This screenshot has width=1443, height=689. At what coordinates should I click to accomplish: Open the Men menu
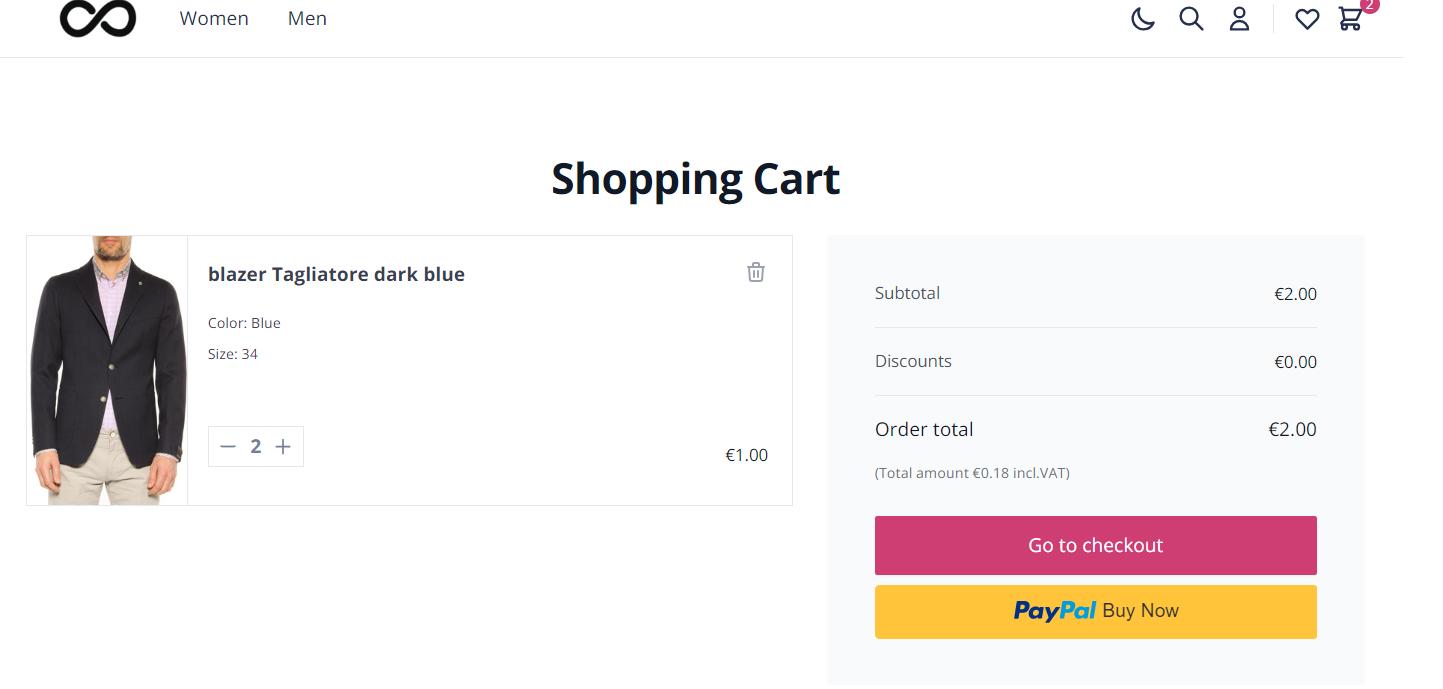point(307,19)
